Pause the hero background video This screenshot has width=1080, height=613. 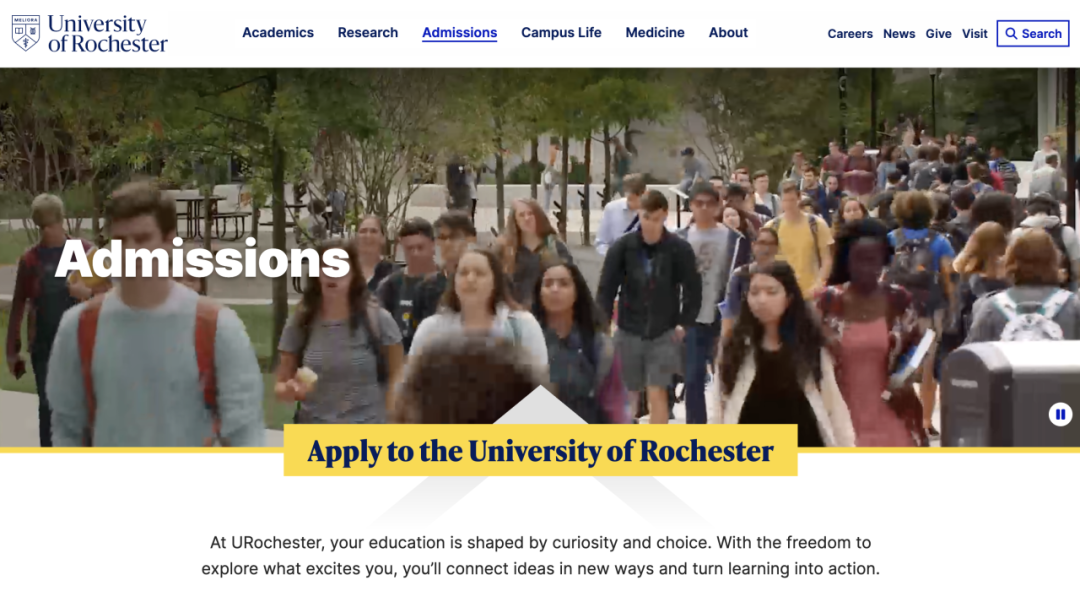coord(1060,415)
